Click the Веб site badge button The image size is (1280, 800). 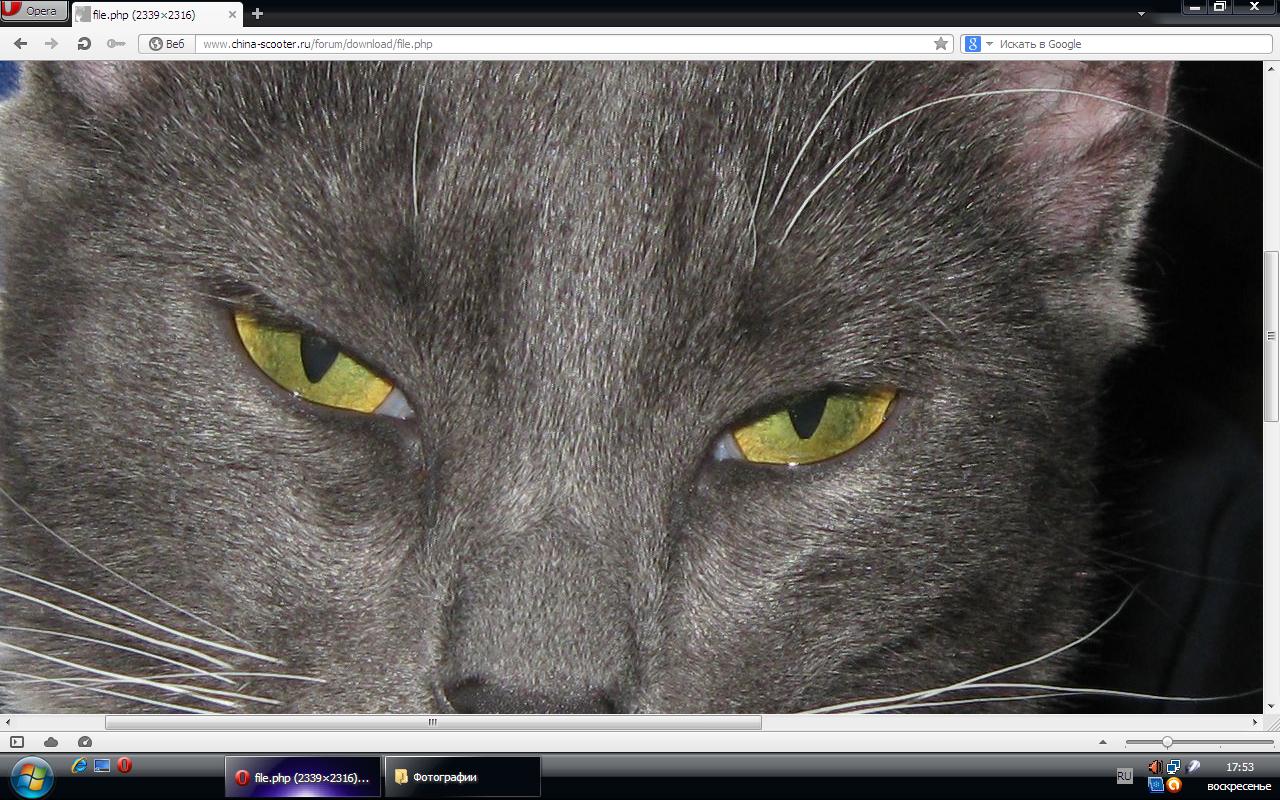pyautogui.click(x=167, y=44)
